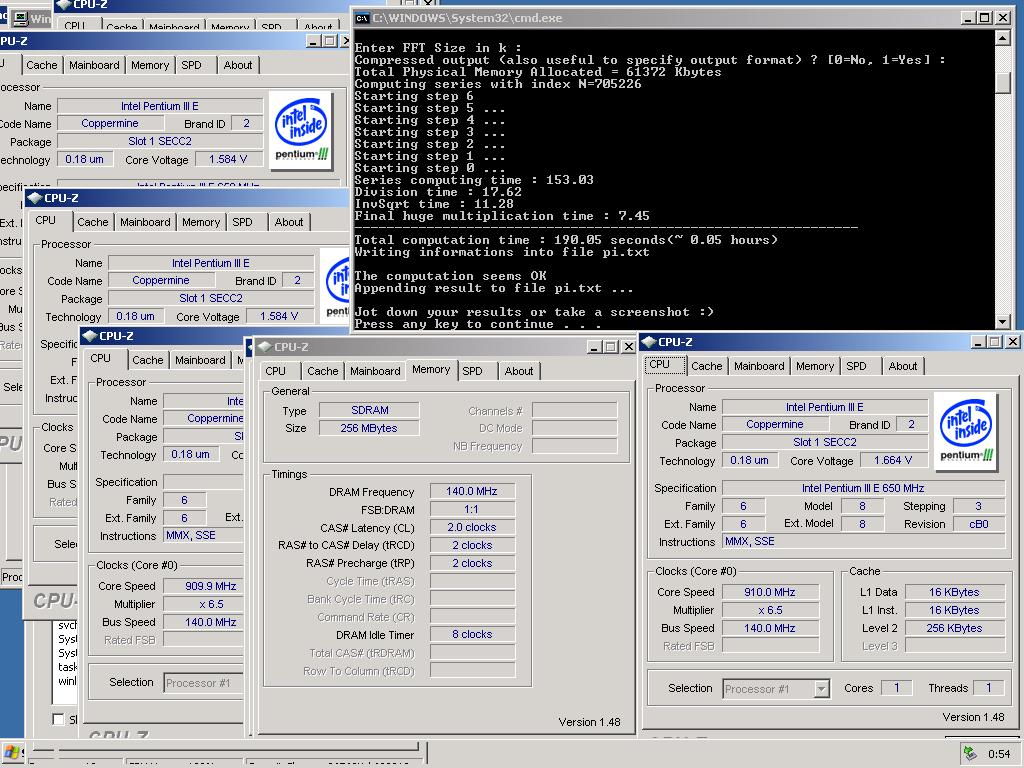Open the SPD tab in the top-left CPU-Z window
The height and width of the screenshot is (768, 1024).
(x=191, y=65)
